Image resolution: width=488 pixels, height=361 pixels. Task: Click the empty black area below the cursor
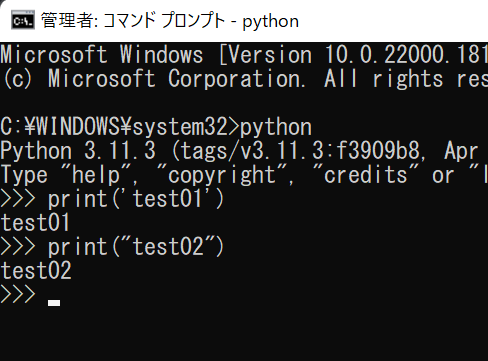coord(244,335)
